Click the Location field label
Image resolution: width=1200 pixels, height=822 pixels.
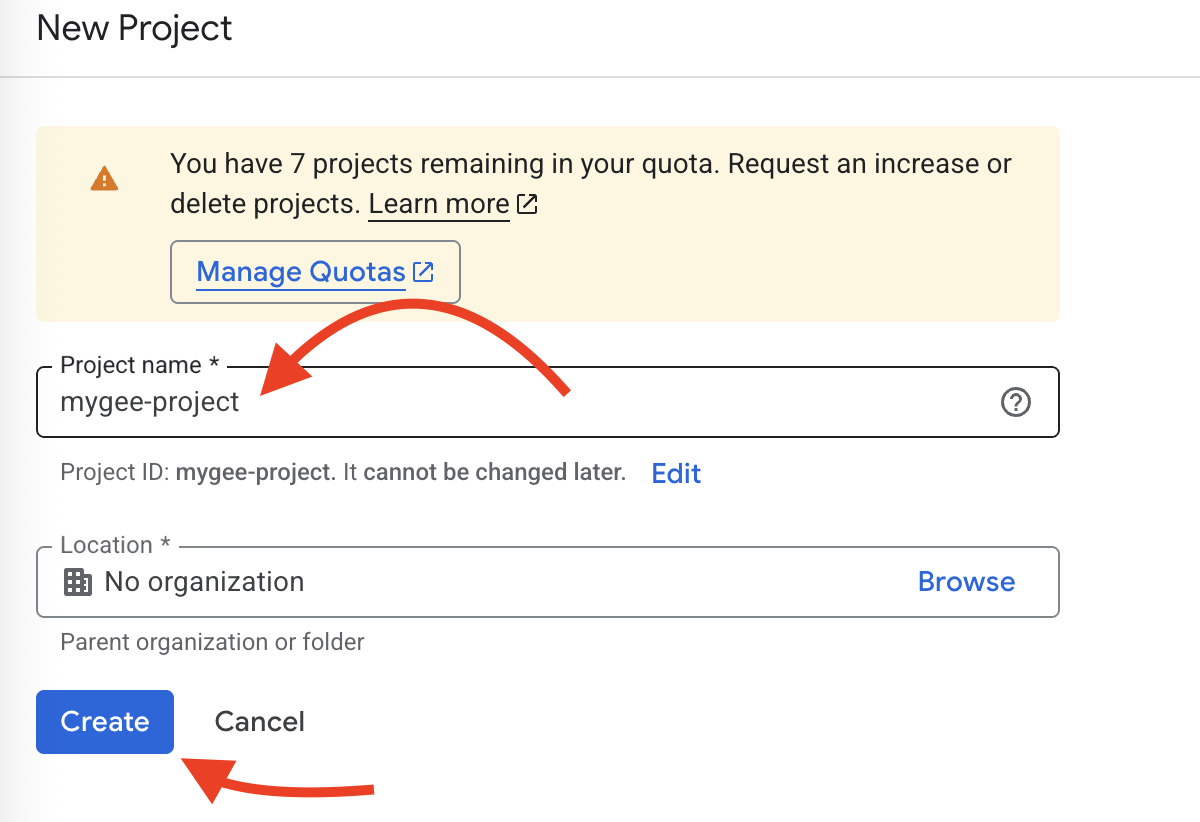(x=115, y=545)
